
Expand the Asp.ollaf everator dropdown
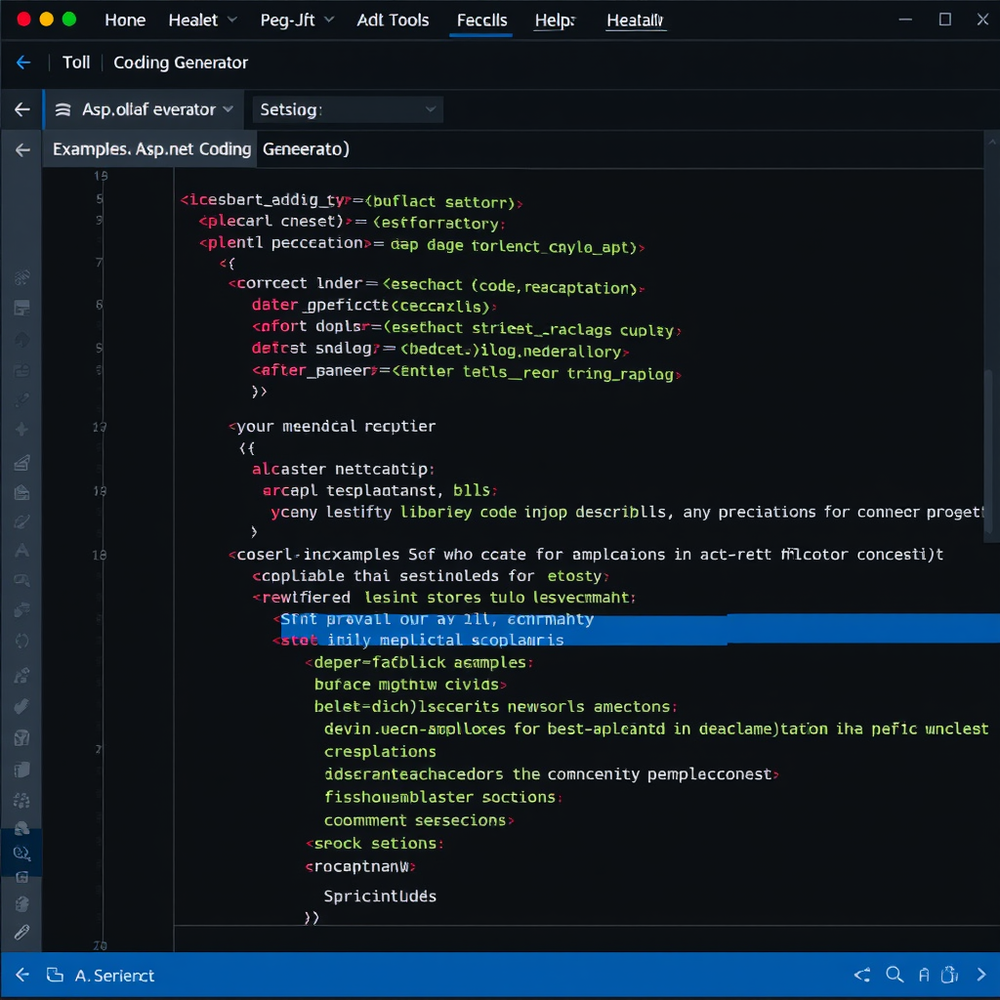[x=228, y=109]
